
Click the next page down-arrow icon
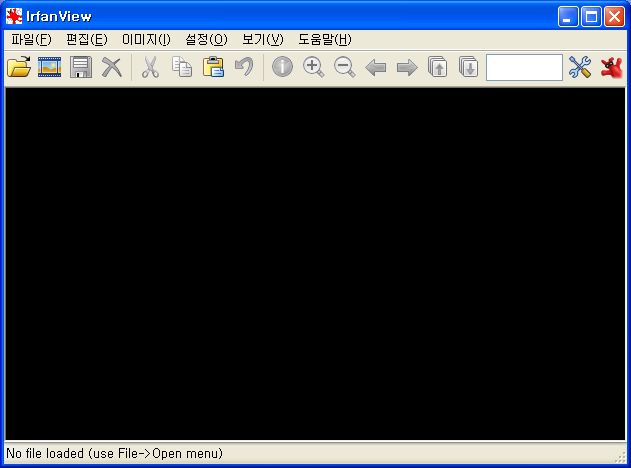(x=468, y=67)
